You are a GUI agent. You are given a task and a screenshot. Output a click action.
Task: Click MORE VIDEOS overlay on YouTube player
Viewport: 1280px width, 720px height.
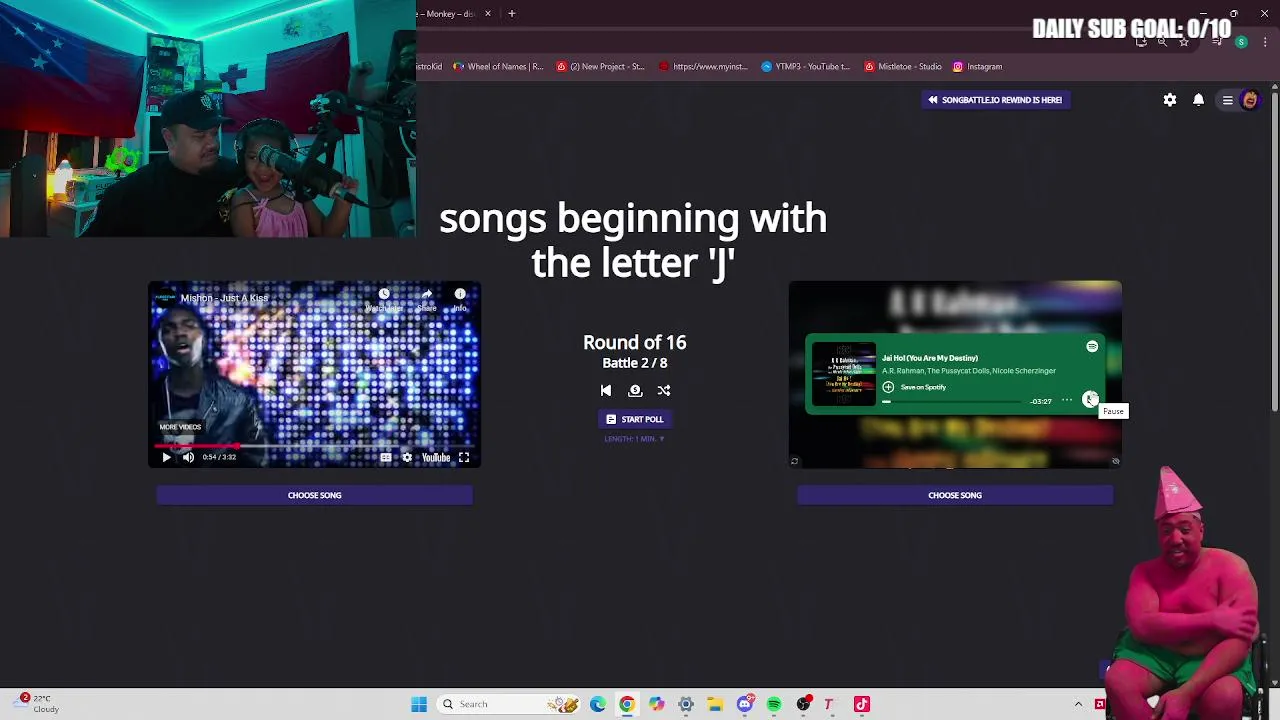180,427
